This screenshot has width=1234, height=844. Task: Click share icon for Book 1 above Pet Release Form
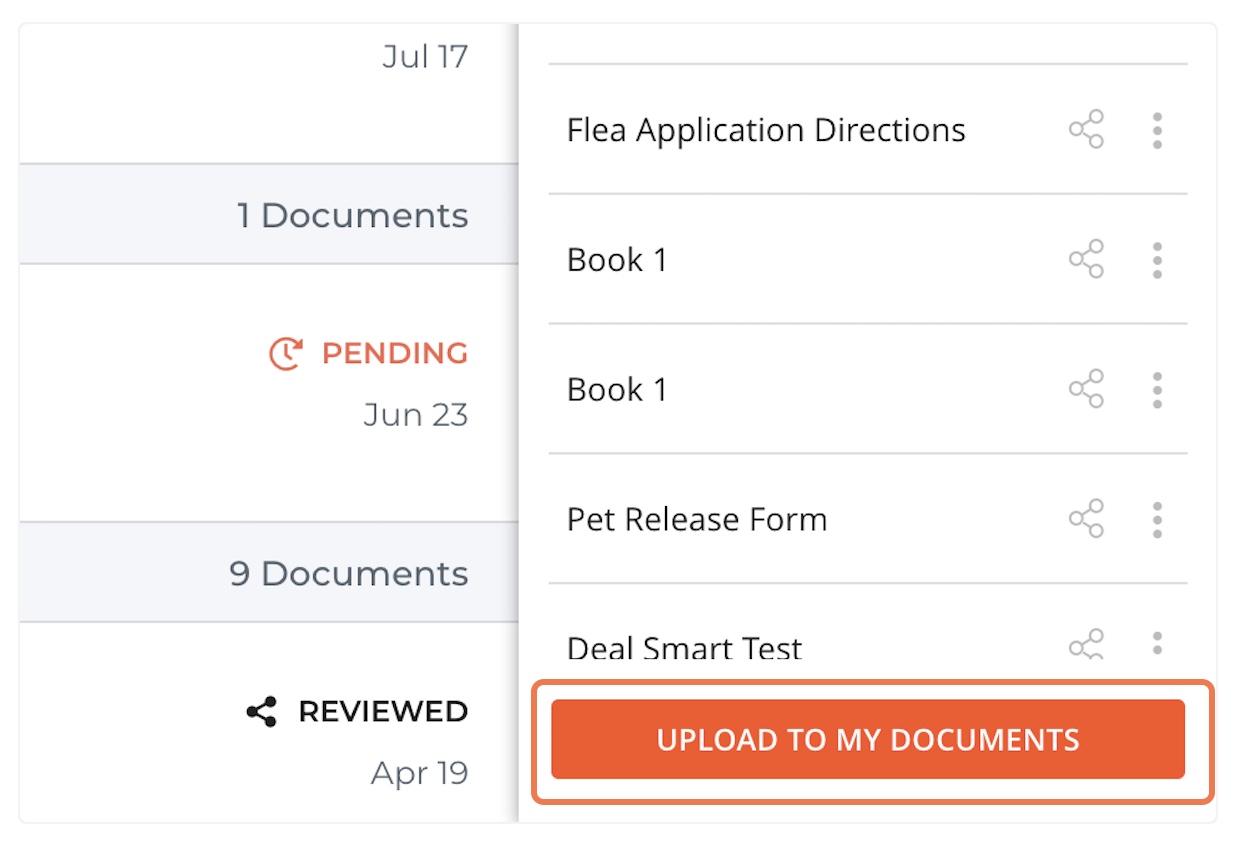point(1086,389)
